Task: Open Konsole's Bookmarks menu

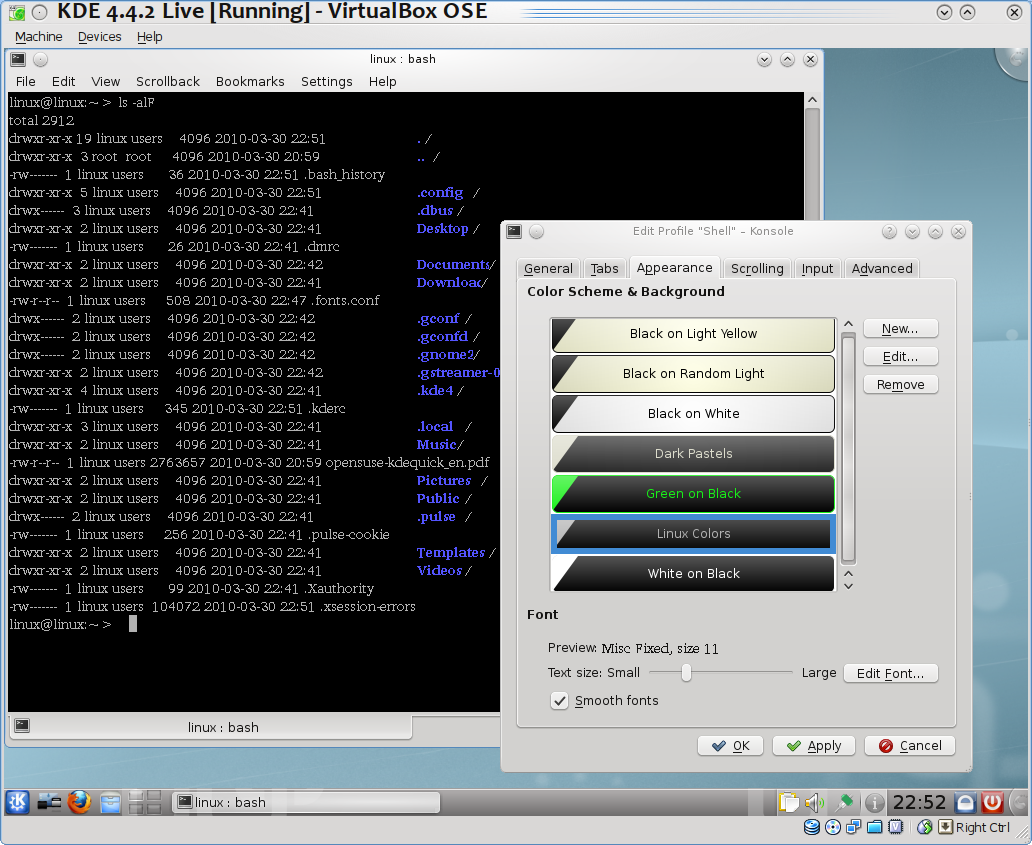Action: click(x=250, y=82)
